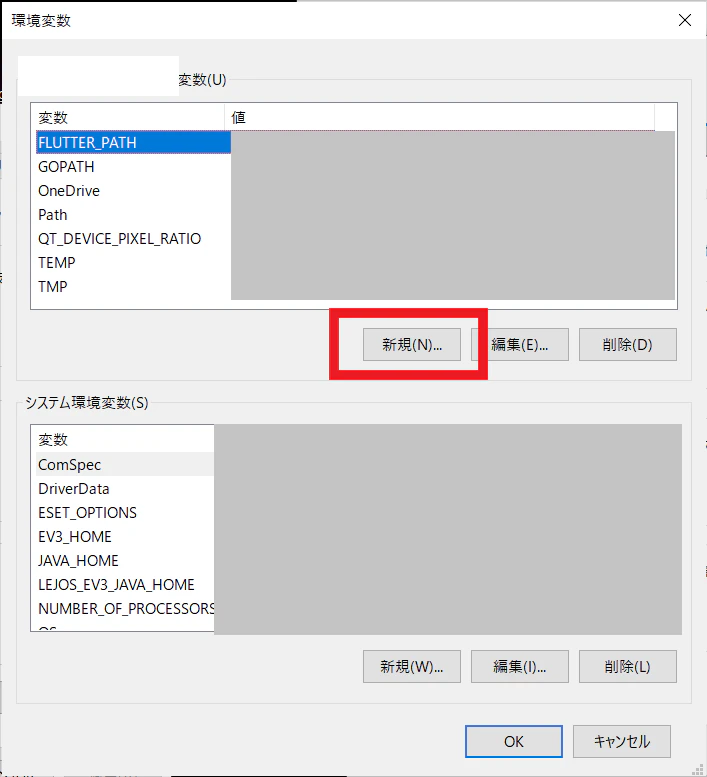707x777 pixels.
Task: Select the GOPATH user variable row
Action: 133,167
